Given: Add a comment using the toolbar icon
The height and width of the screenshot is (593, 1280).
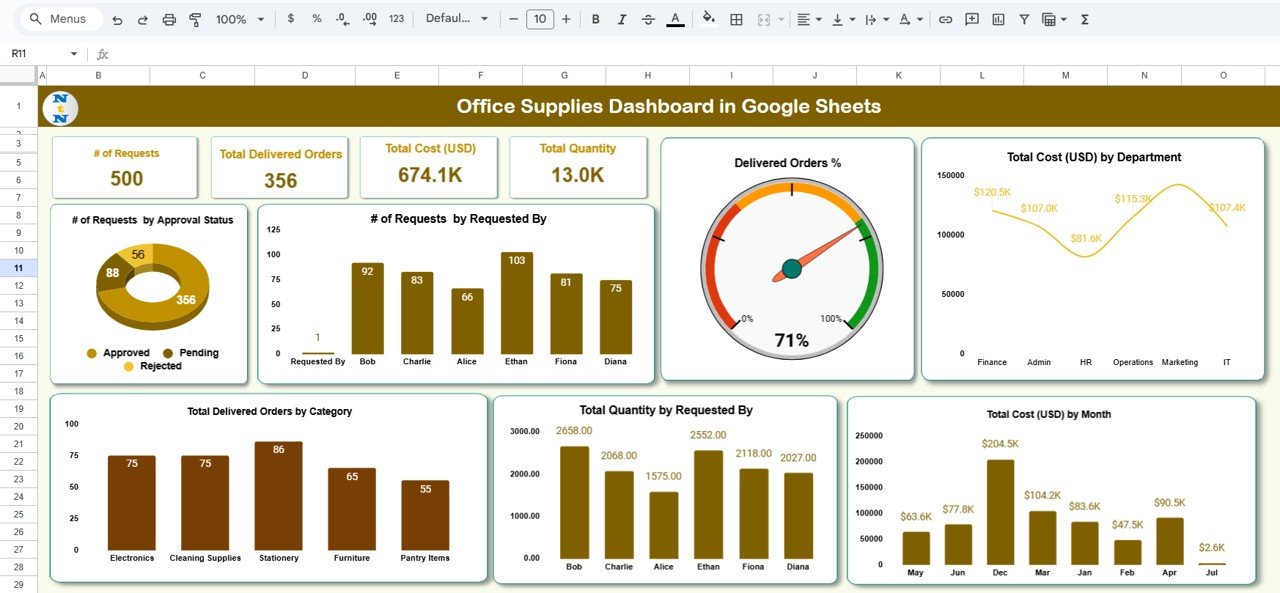Looking at the screenshot, I should (971, 19).
